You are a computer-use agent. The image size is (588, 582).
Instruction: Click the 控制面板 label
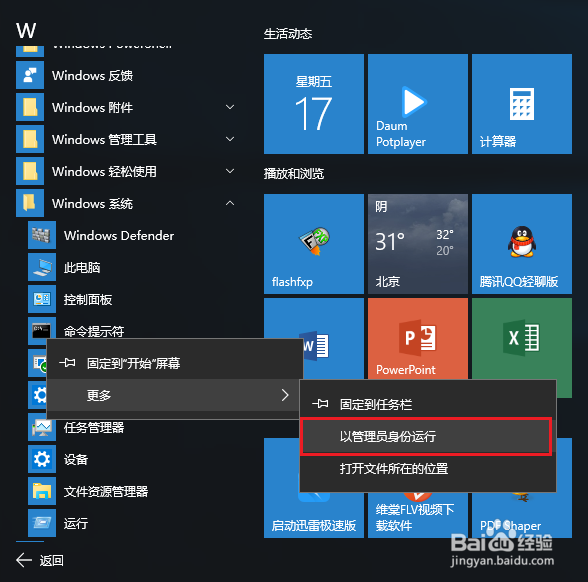pyautogui.click(x=88, y=300)
